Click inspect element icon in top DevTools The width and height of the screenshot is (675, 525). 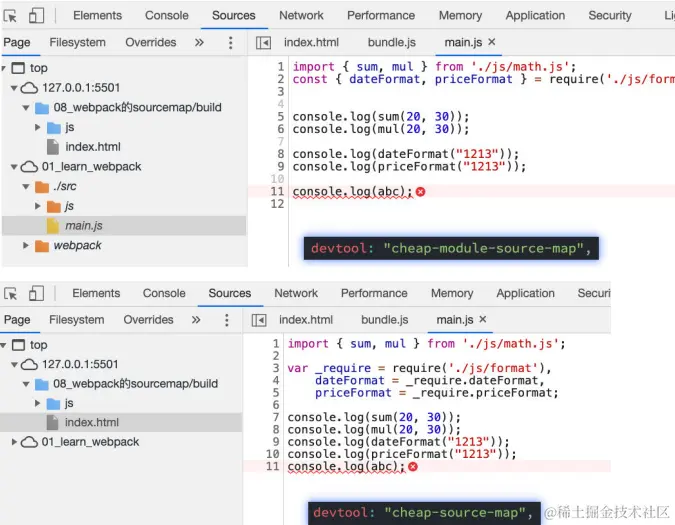tap(10, 16)
